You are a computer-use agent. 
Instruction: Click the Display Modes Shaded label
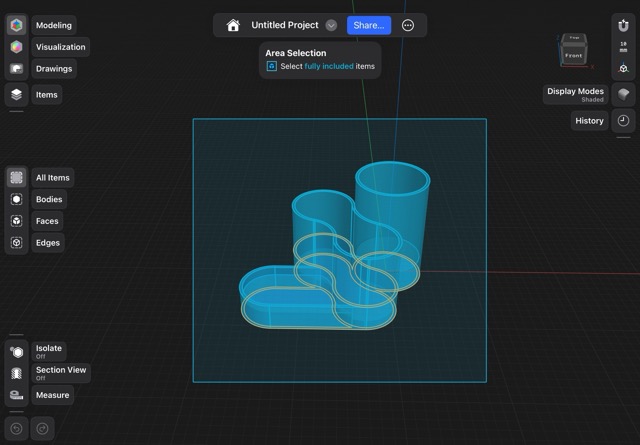click(575, 95)
